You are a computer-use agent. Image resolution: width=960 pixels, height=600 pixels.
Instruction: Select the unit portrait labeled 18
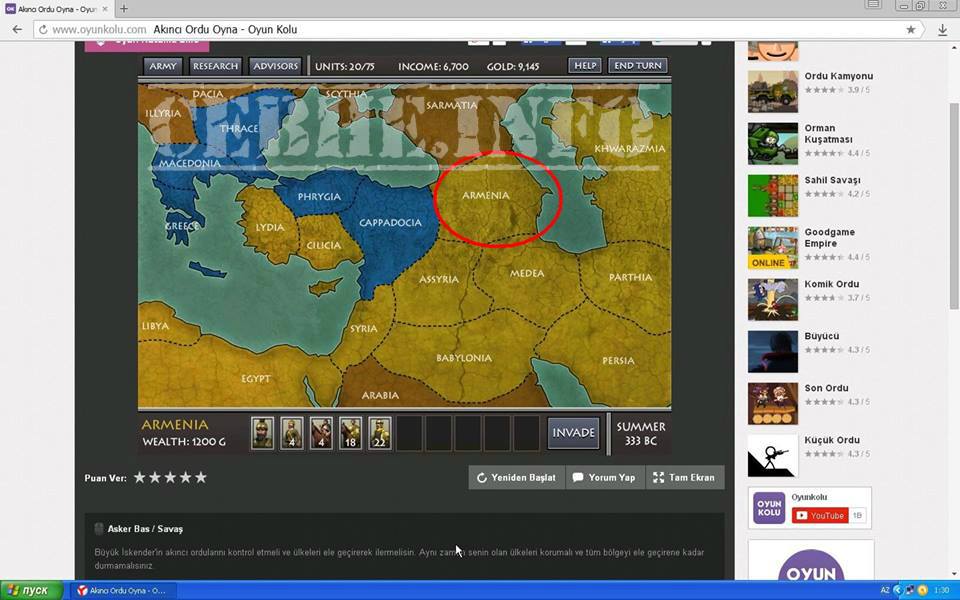coord(350,433)
